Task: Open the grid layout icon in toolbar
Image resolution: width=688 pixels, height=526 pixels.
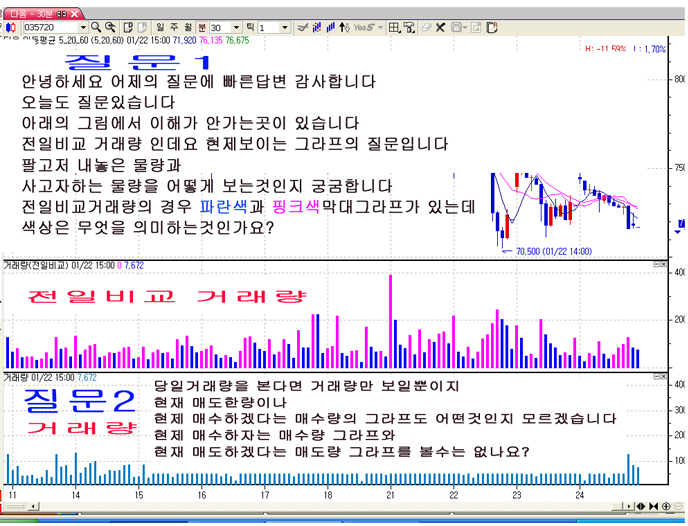Action: pyautogui.click(x=394, y=27)
